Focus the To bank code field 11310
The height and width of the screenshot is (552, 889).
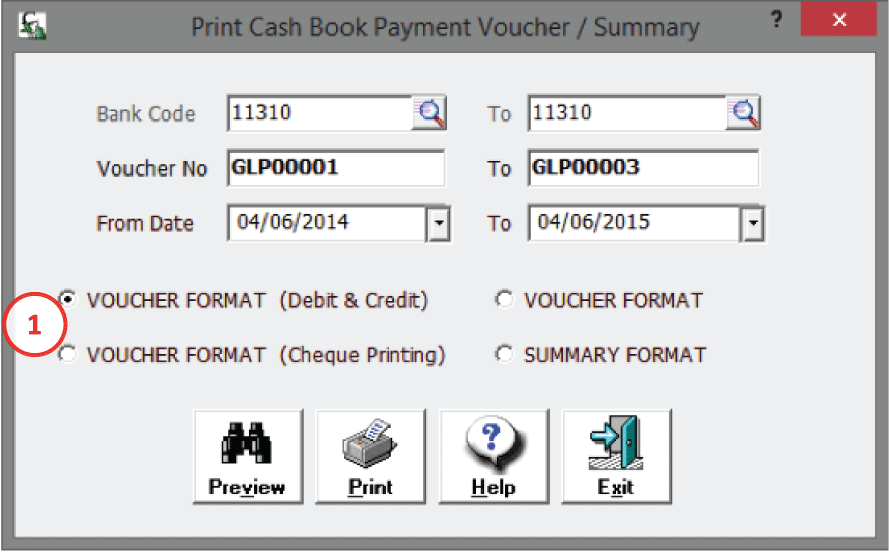pos(627,113)
